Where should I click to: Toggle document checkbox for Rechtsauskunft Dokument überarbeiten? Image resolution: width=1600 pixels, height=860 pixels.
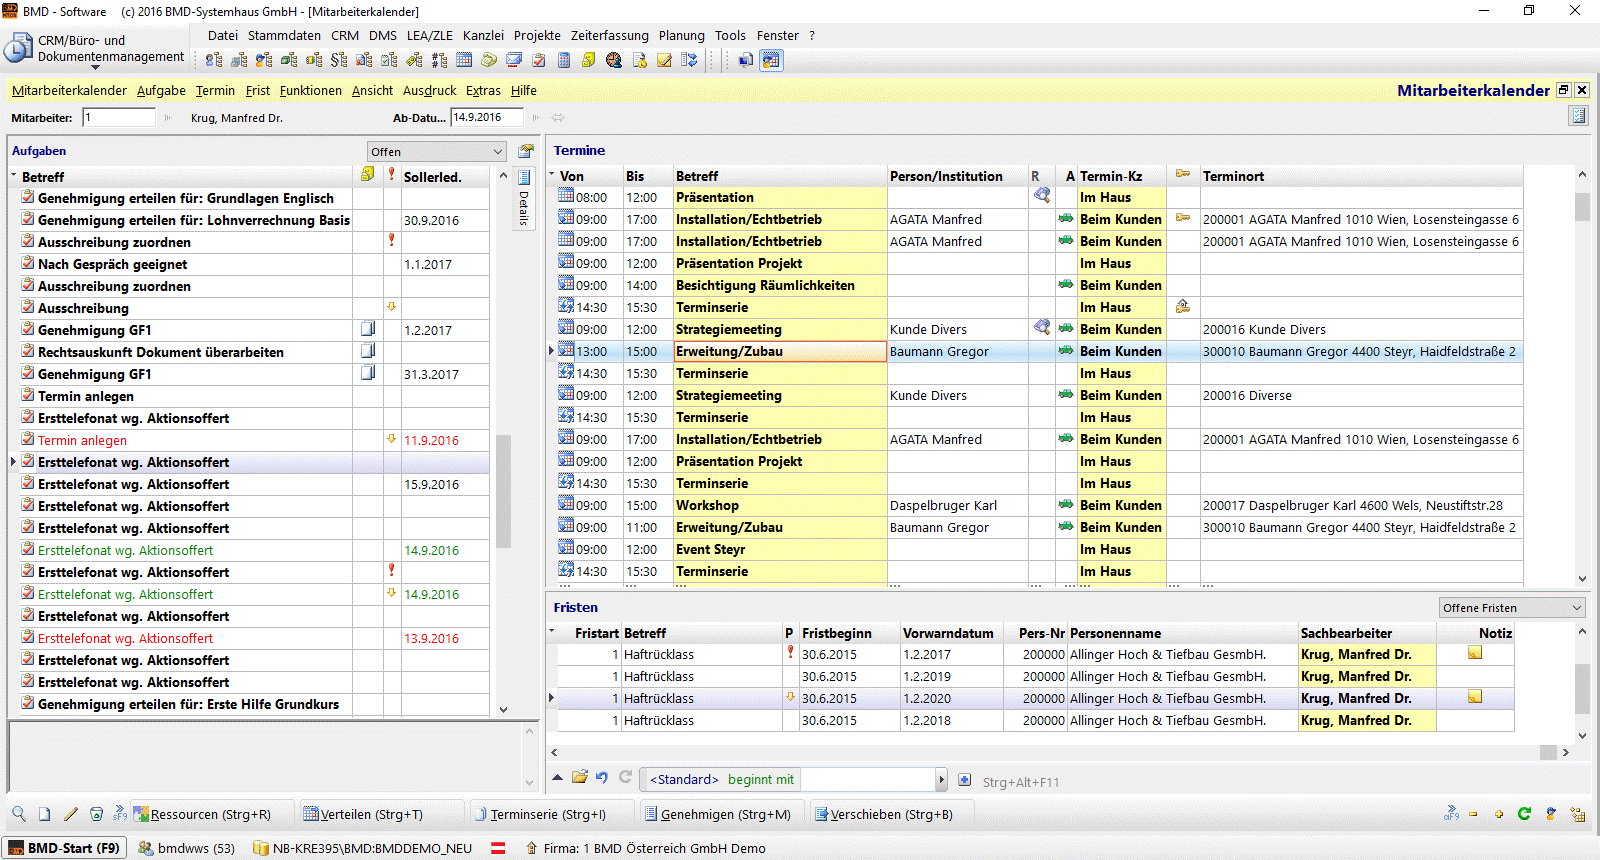(x=368, y=351)
